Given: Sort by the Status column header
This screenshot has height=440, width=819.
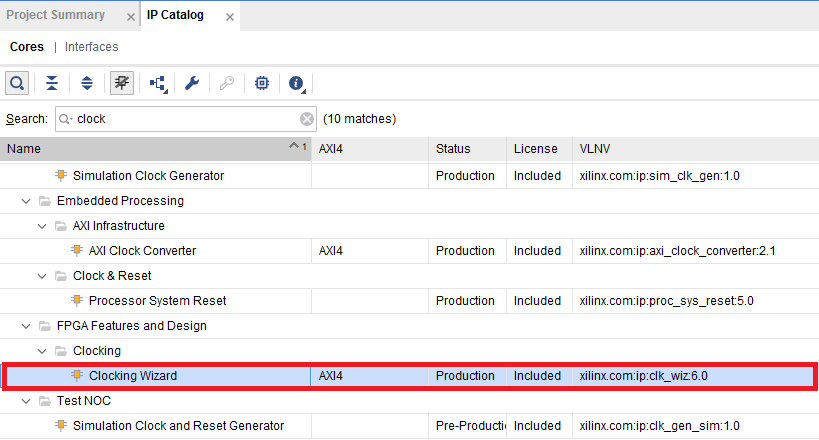Looking at the screenshot, I should click(x=467, y=149).
